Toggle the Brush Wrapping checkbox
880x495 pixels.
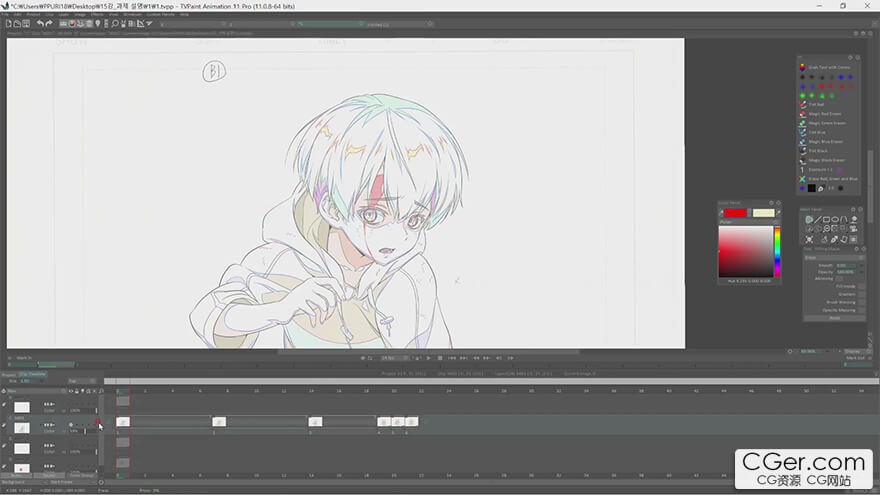click(x=861, y=302)
